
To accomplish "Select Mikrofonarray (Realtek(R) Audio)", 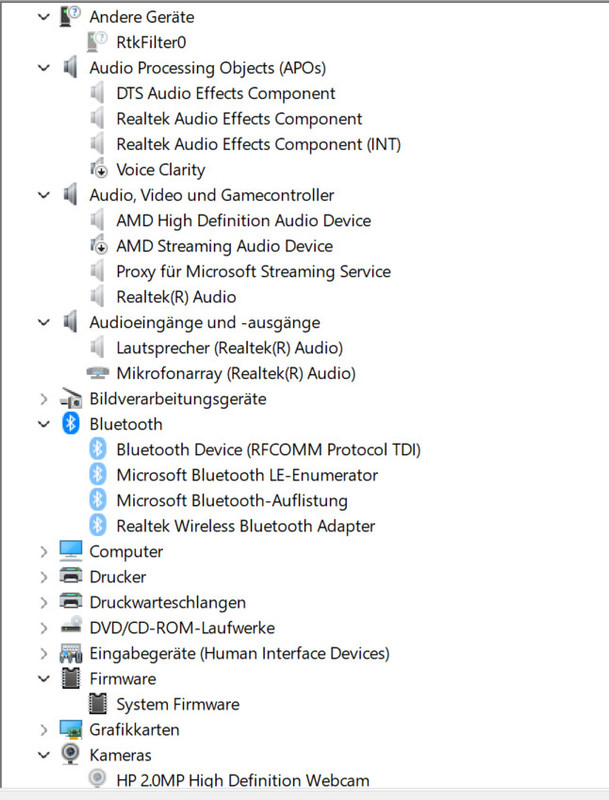I will (x=236, y=373).
